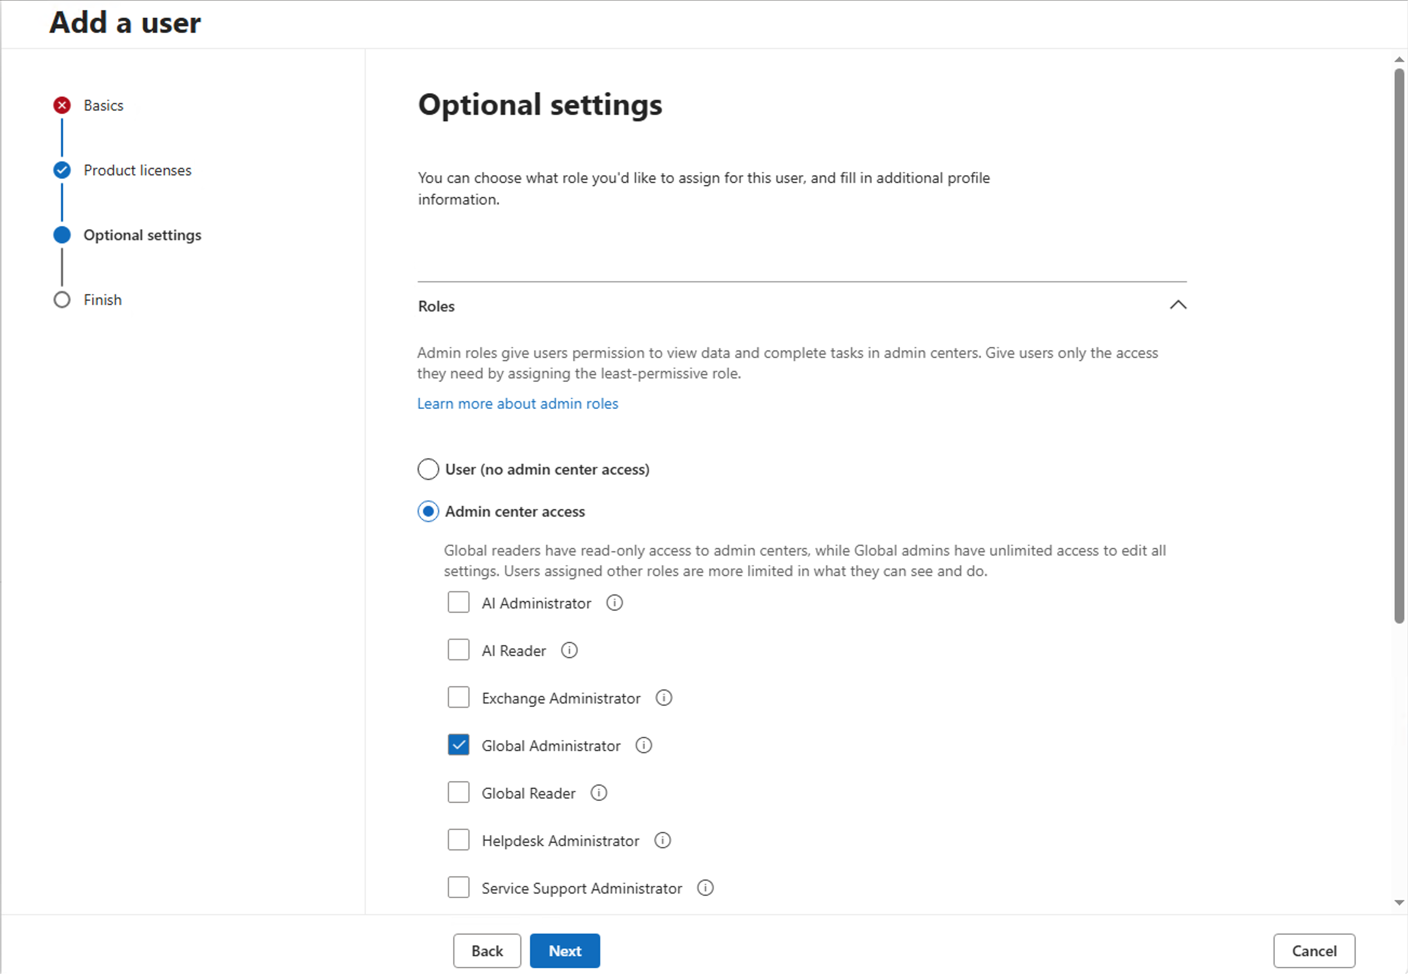
Task: Jump to the Finish step
Action: [x=103, y=300]
